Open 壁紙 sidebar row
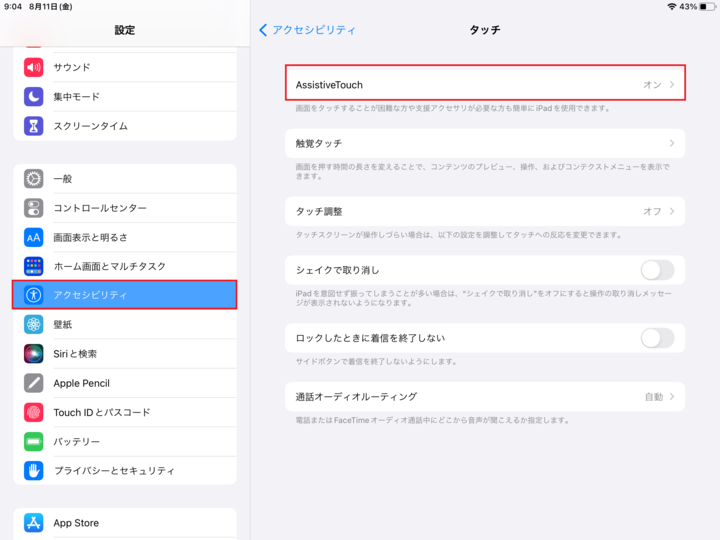The height and width of the screenshot is (540, 720). (125, 325)
